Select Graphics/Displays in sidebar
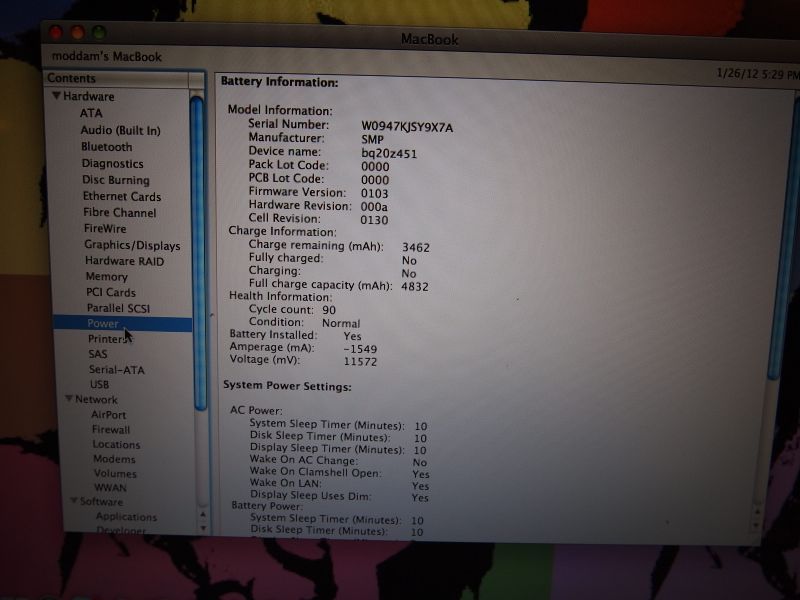 pyautogui.click(x=132, y=245)
